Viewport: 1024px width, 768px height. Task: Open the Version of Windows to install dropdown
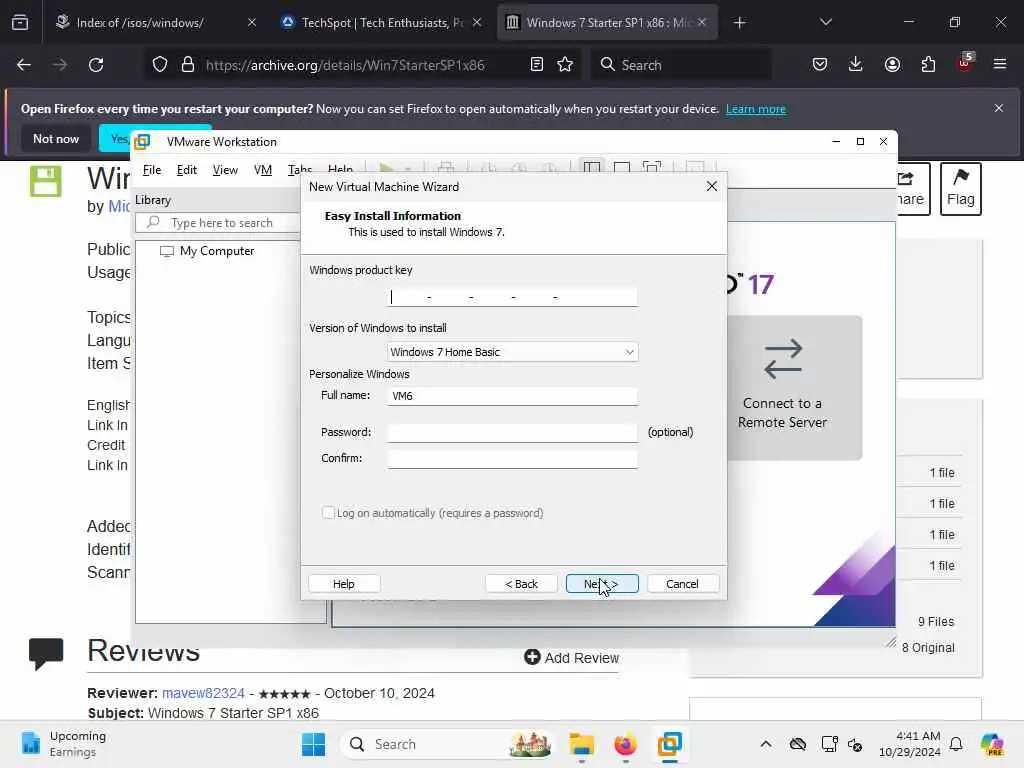pos(513,352)
